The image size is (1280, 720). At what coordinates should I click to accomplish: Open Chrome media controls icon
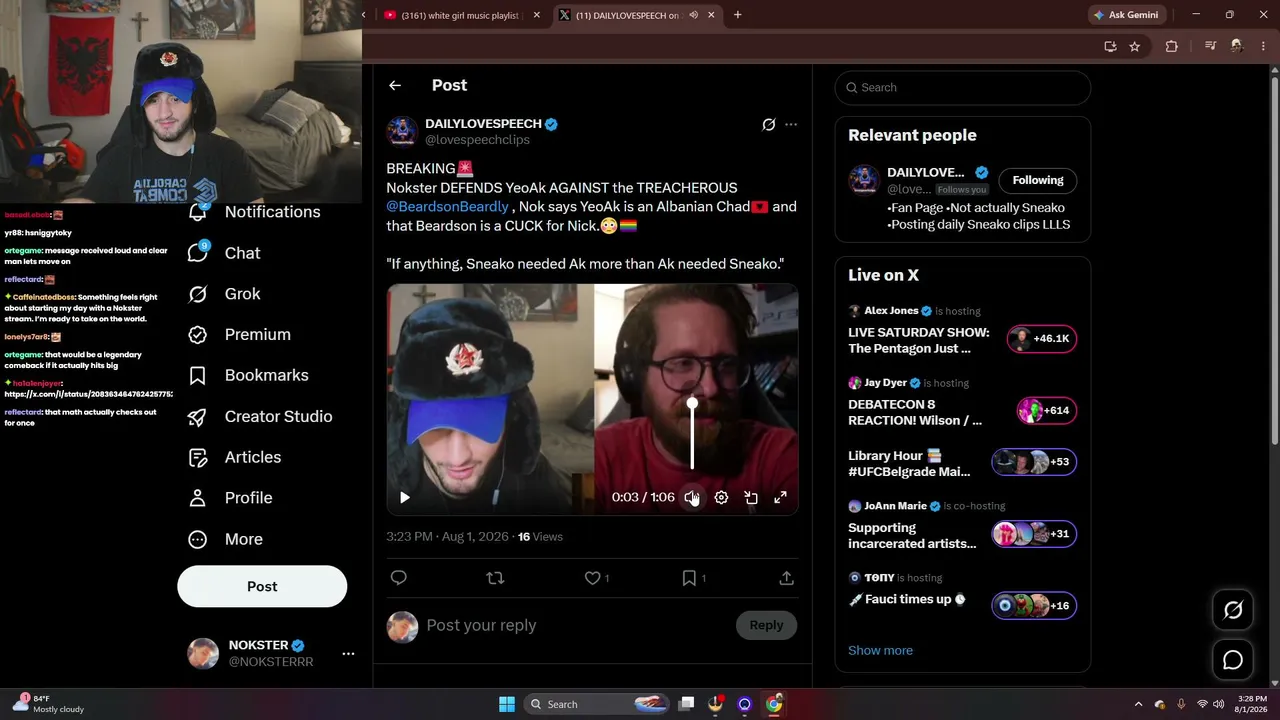[x=1210, y=46]
